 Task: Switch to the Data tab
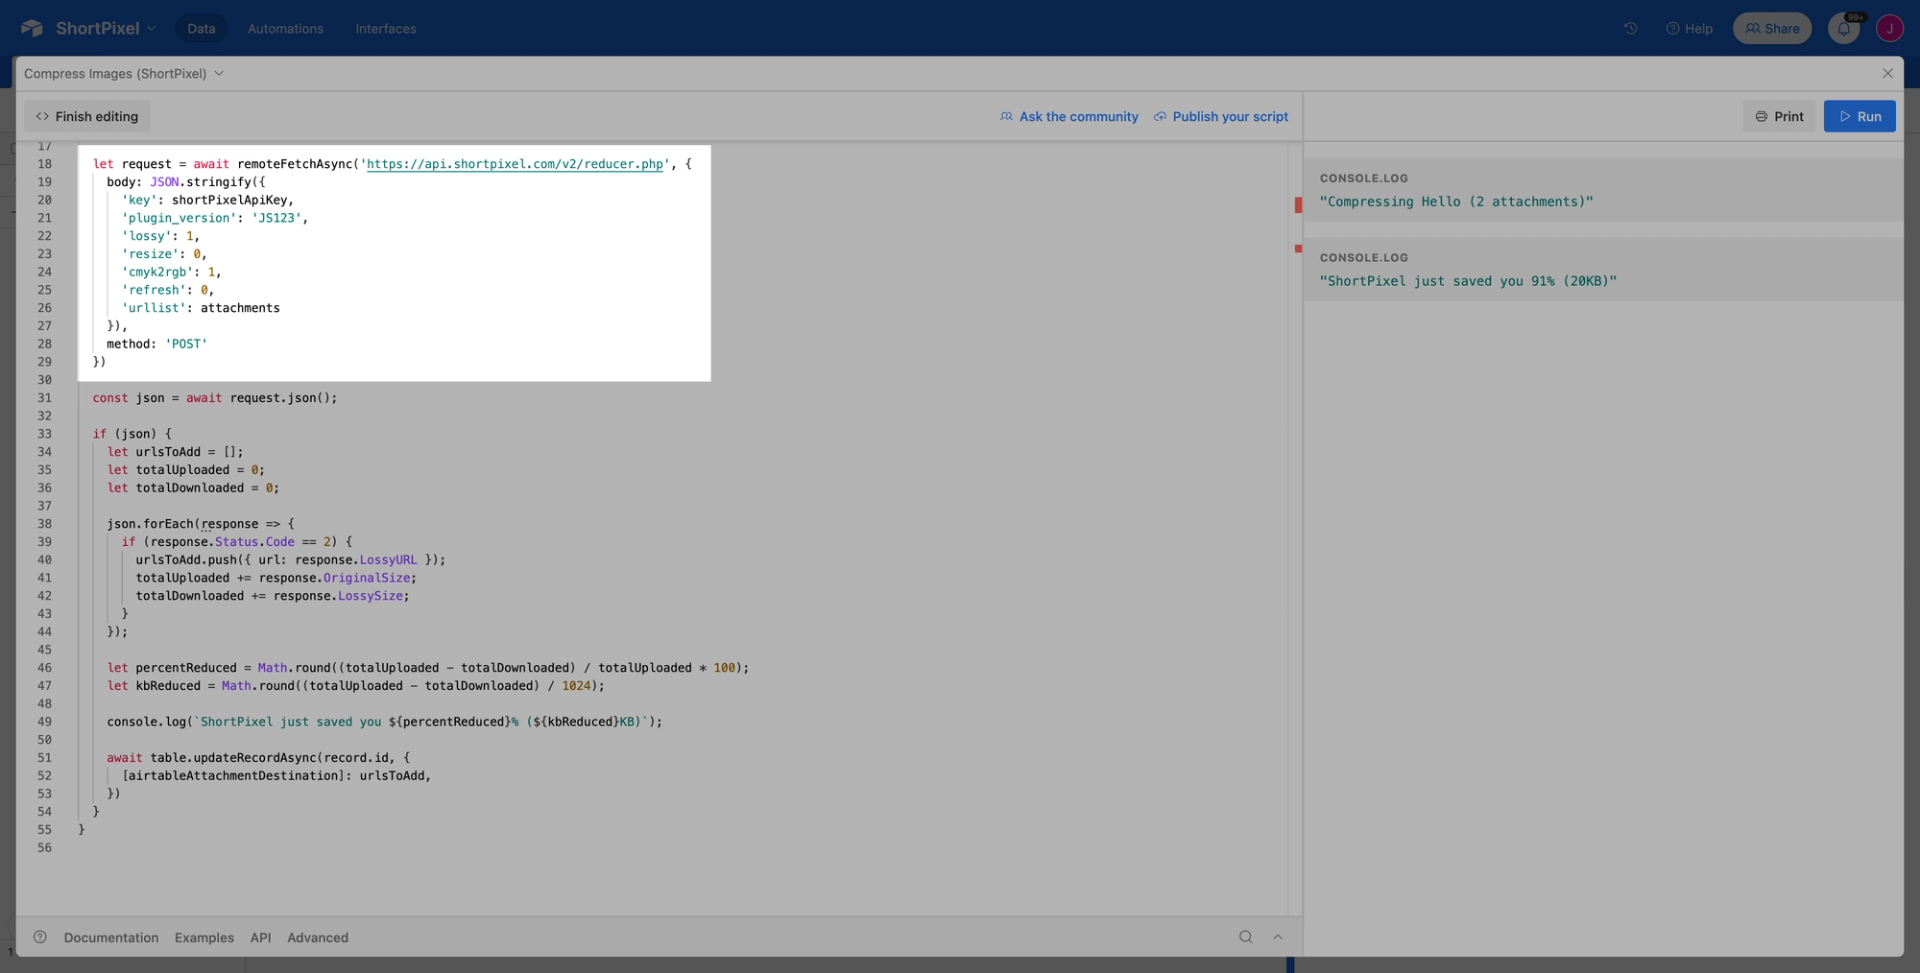pos(201,28)
